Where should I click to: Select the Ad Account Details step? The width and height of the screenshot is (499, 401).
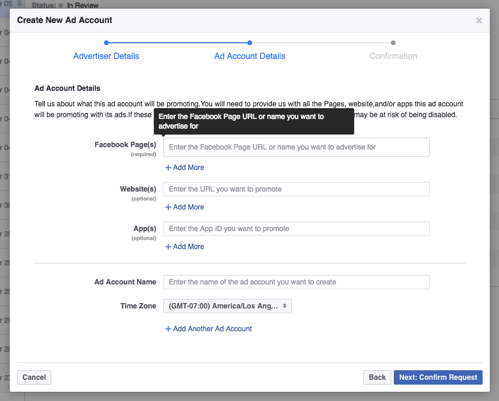coord(250,56)
